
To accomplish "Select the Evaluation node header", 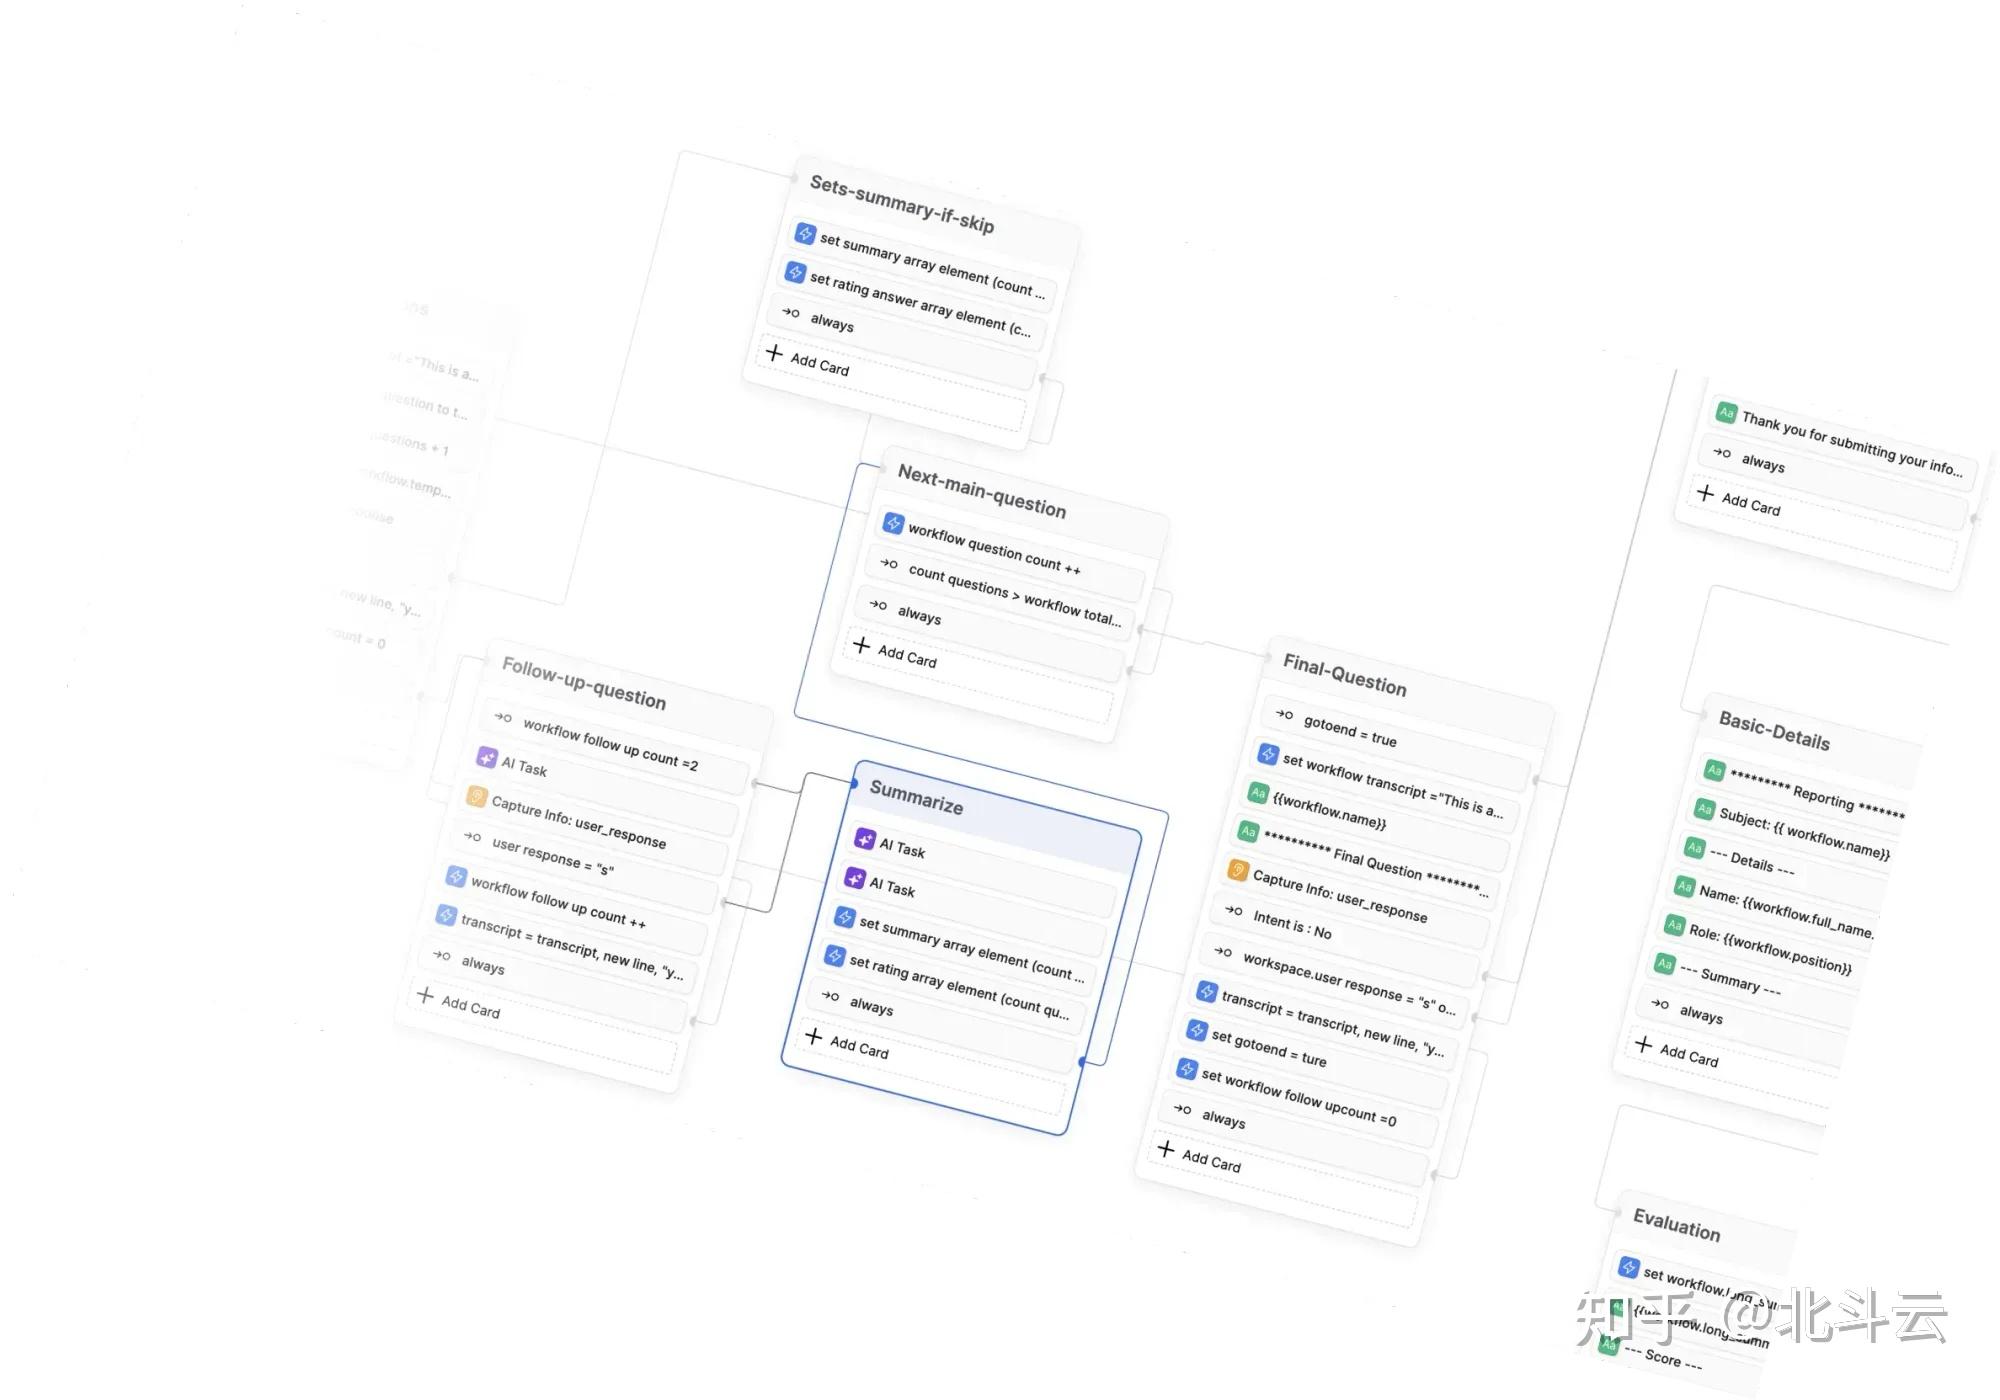I will coord(1676,1224).
